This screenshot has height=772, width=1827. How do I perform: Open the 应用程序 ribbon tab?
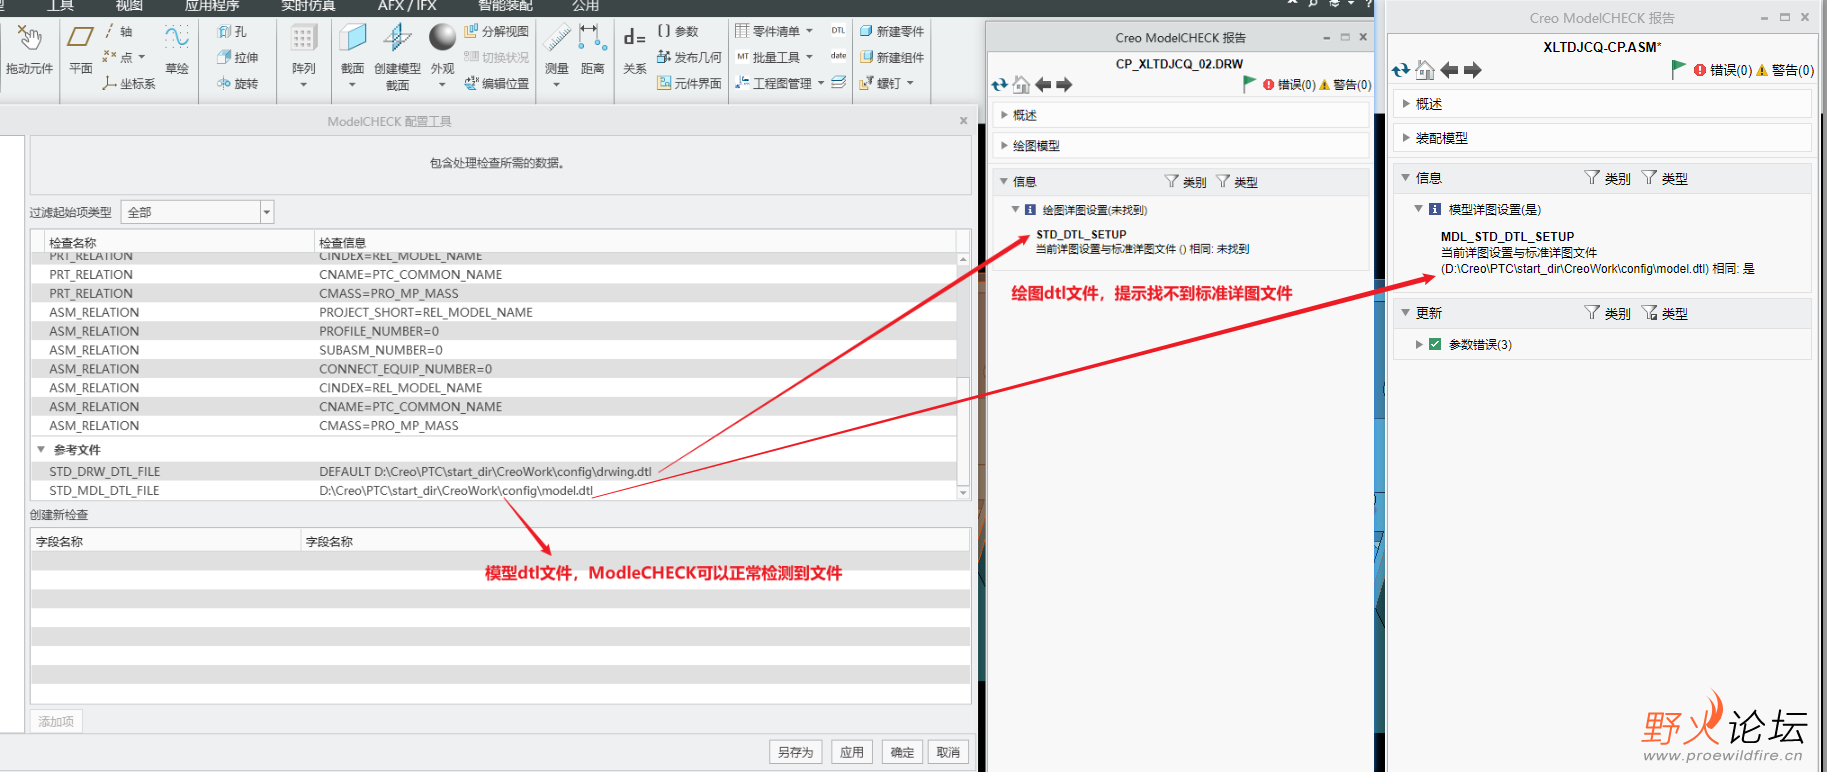(212, 6)
